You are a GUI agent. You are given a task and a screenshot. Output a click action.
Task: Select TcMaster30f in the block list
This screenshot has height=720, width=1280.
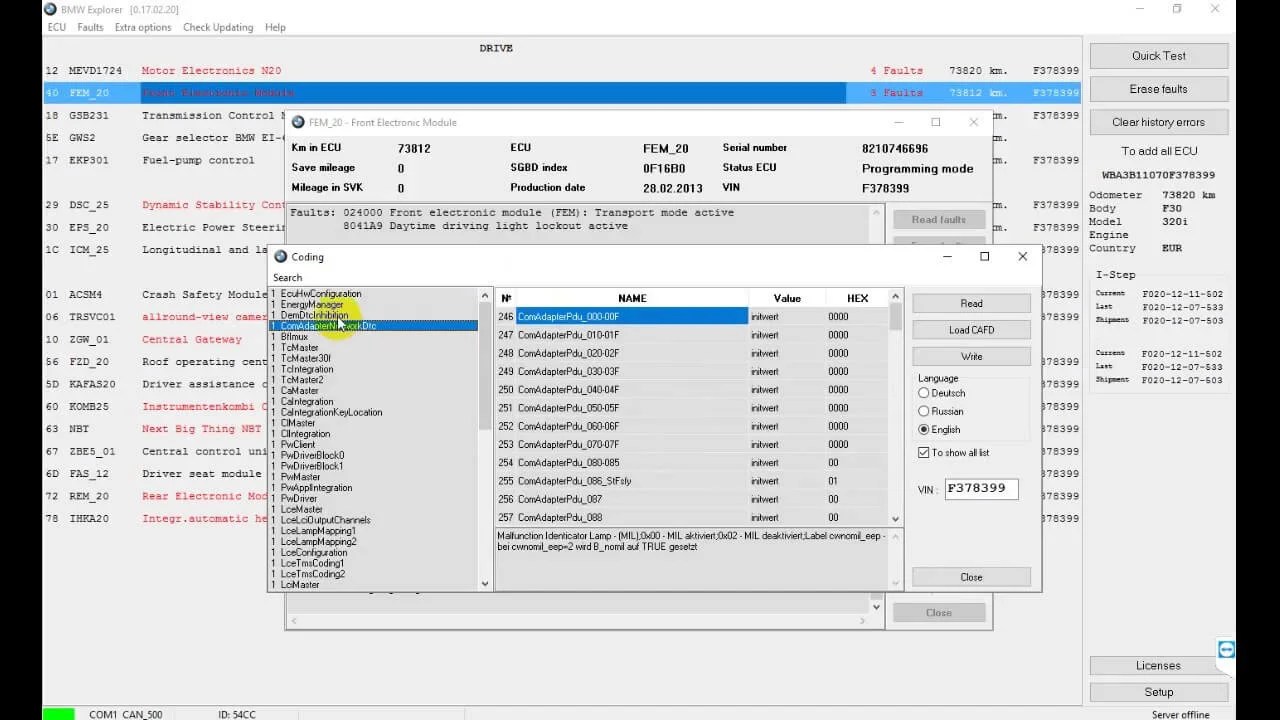point(306,358)
